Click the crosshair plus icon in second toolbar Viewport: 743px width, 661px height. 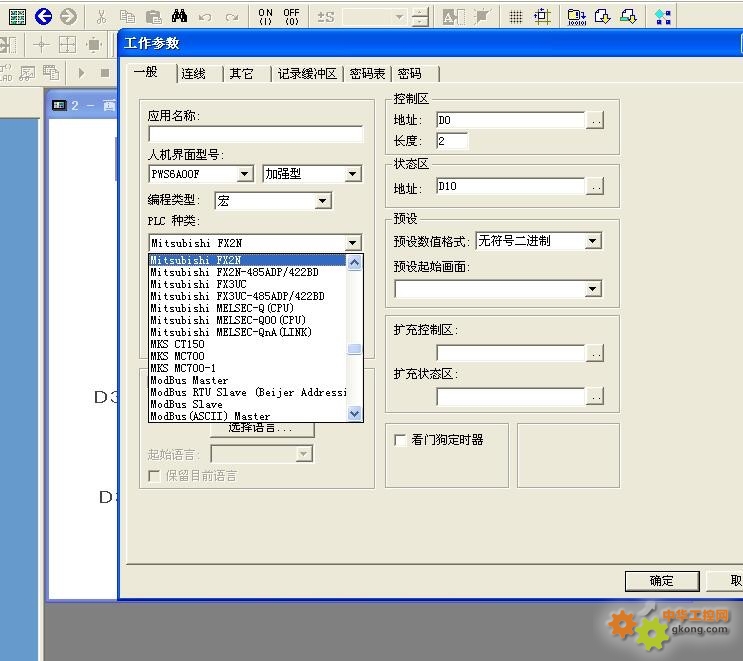(41, 45)
